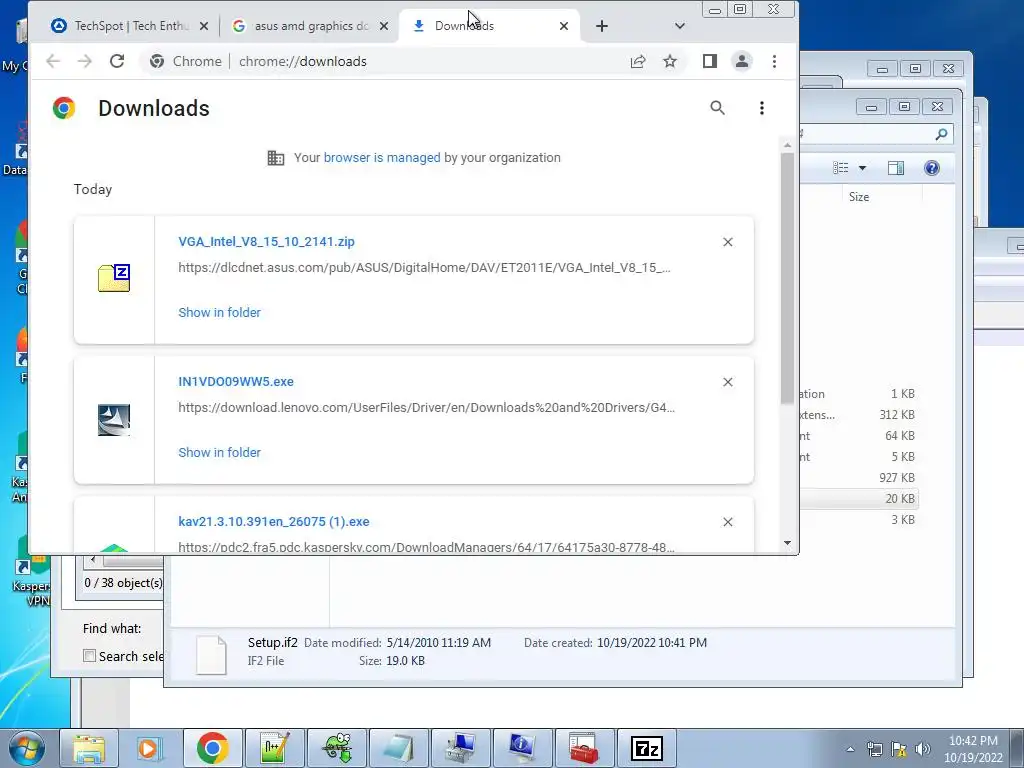The width and height of the screenshot is (1024, 768).
Task: Close the asus amd graphics tab
Action: pos(384,26)
